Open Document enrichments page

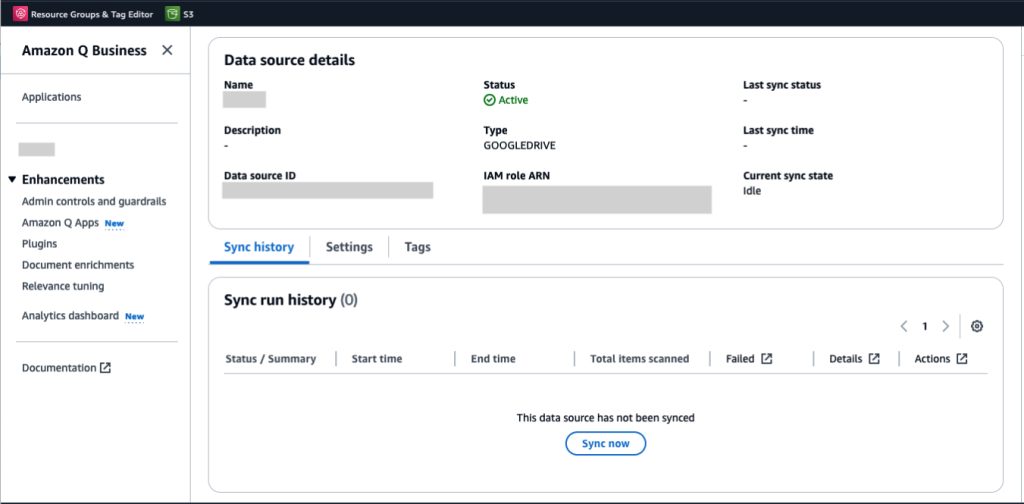pos(78,265)
